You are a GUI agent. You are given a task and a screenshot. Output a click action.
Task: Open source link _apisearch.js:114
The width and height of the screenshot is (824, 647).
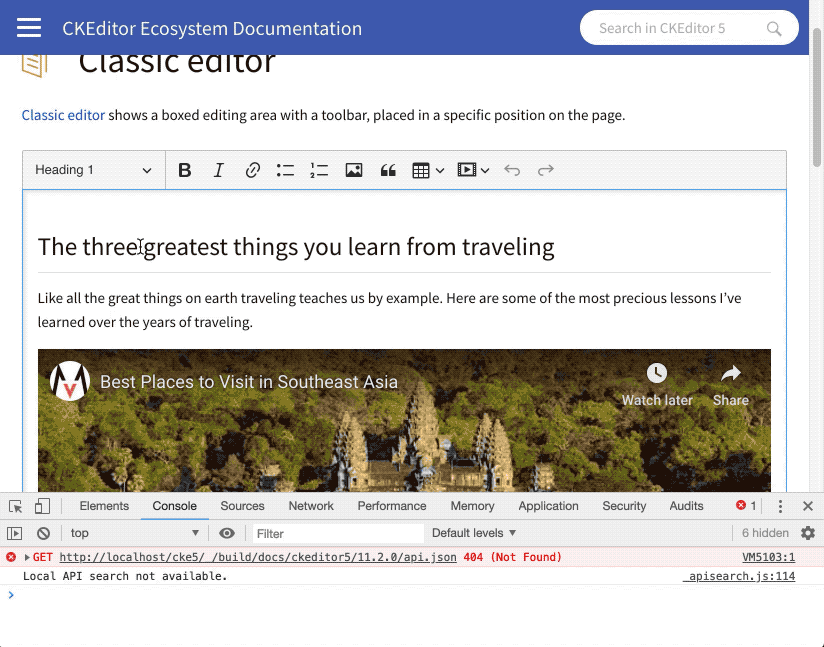coord(739,576)
